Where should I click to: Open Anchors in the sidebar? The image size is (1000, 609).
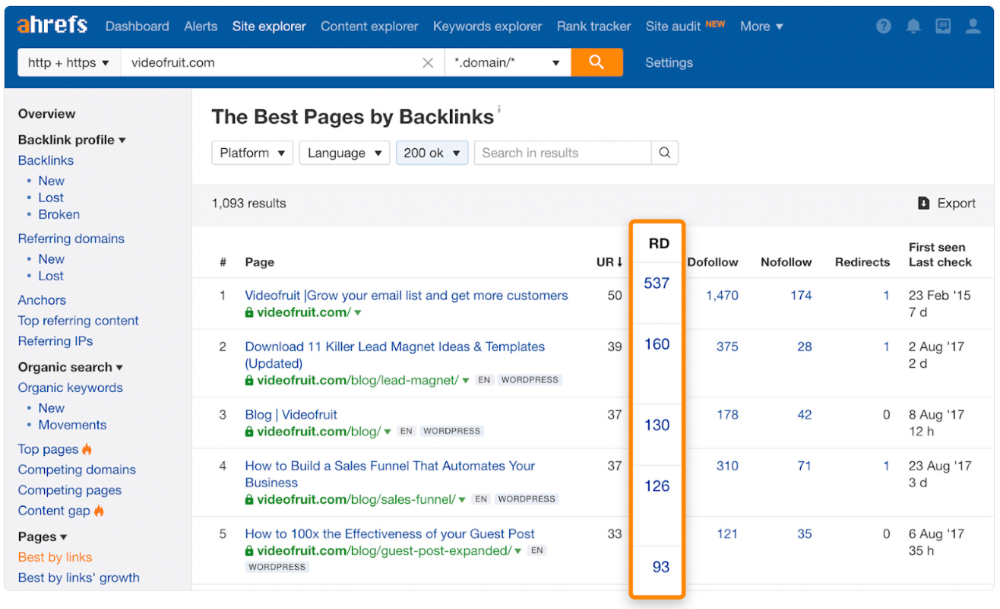point(41,300)
